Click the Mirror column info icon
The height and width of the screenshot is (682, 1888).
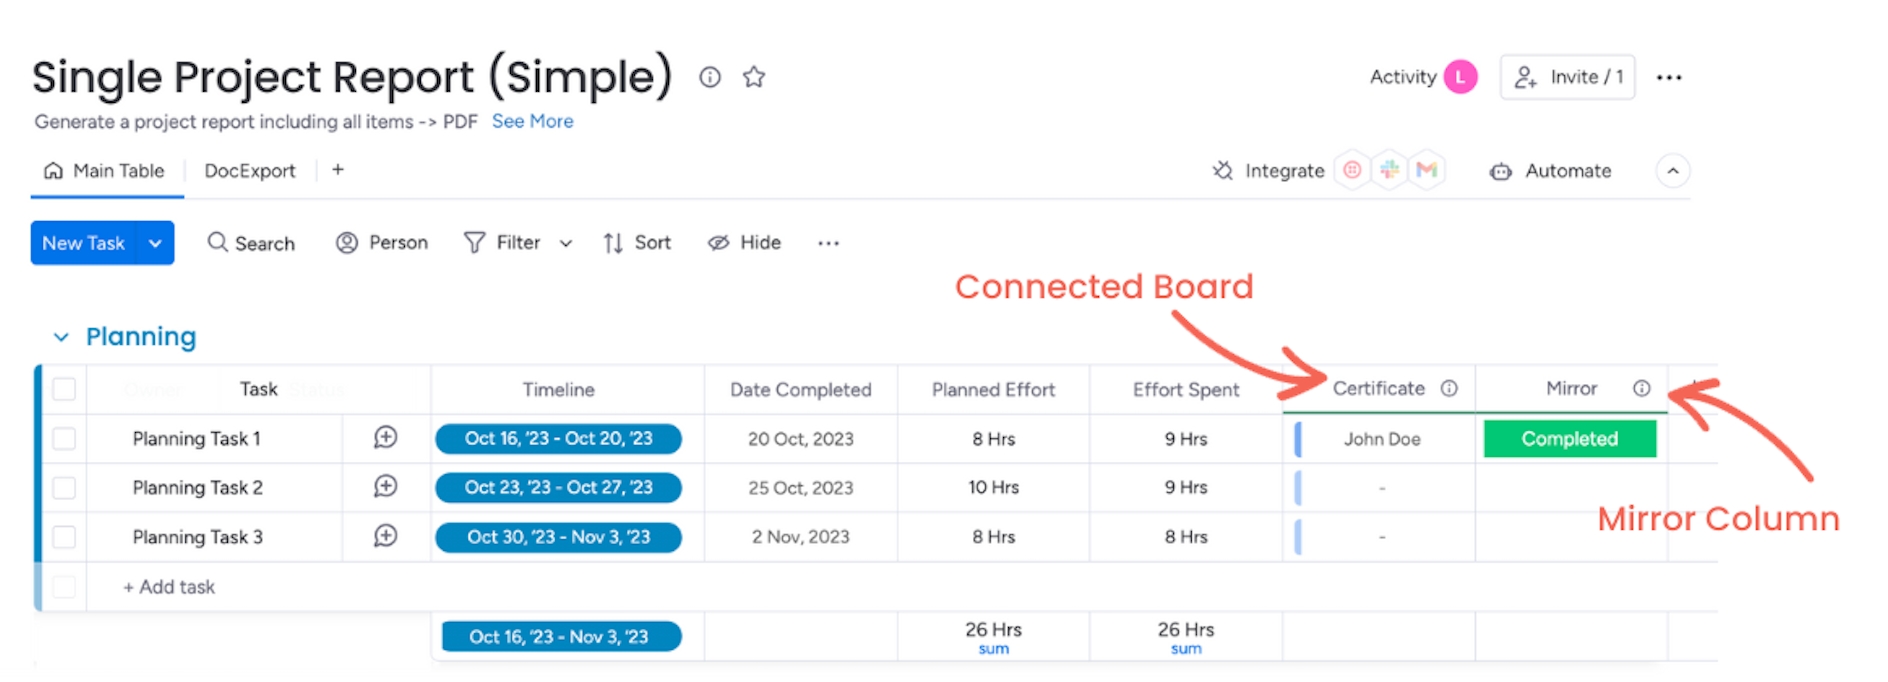click(x=1642, y=389)
